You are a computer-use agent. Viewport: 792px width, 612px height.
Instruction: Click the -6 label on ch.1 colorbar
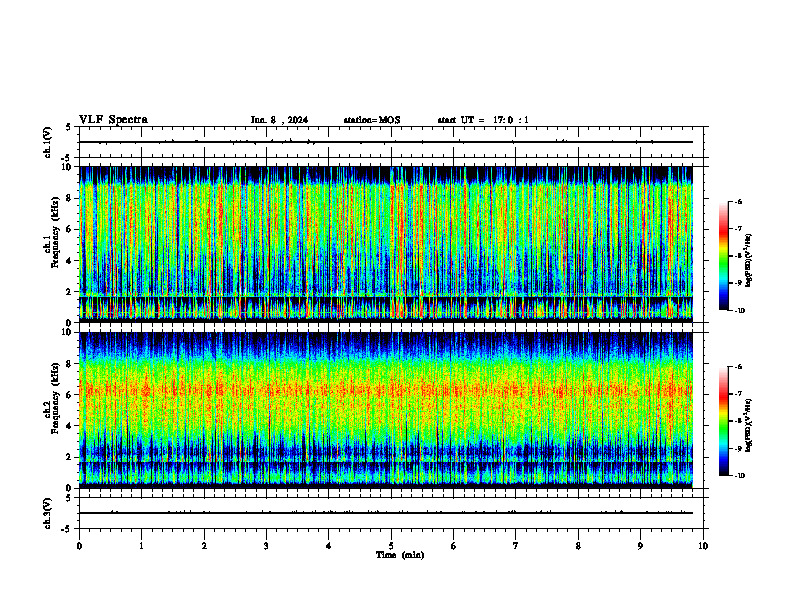click(x=739, y=201)
